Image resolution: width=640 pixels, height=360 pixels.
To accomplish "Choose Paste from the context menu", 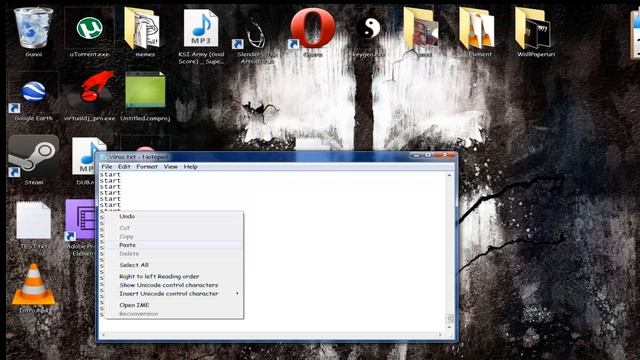I will (x=174, y=245).
